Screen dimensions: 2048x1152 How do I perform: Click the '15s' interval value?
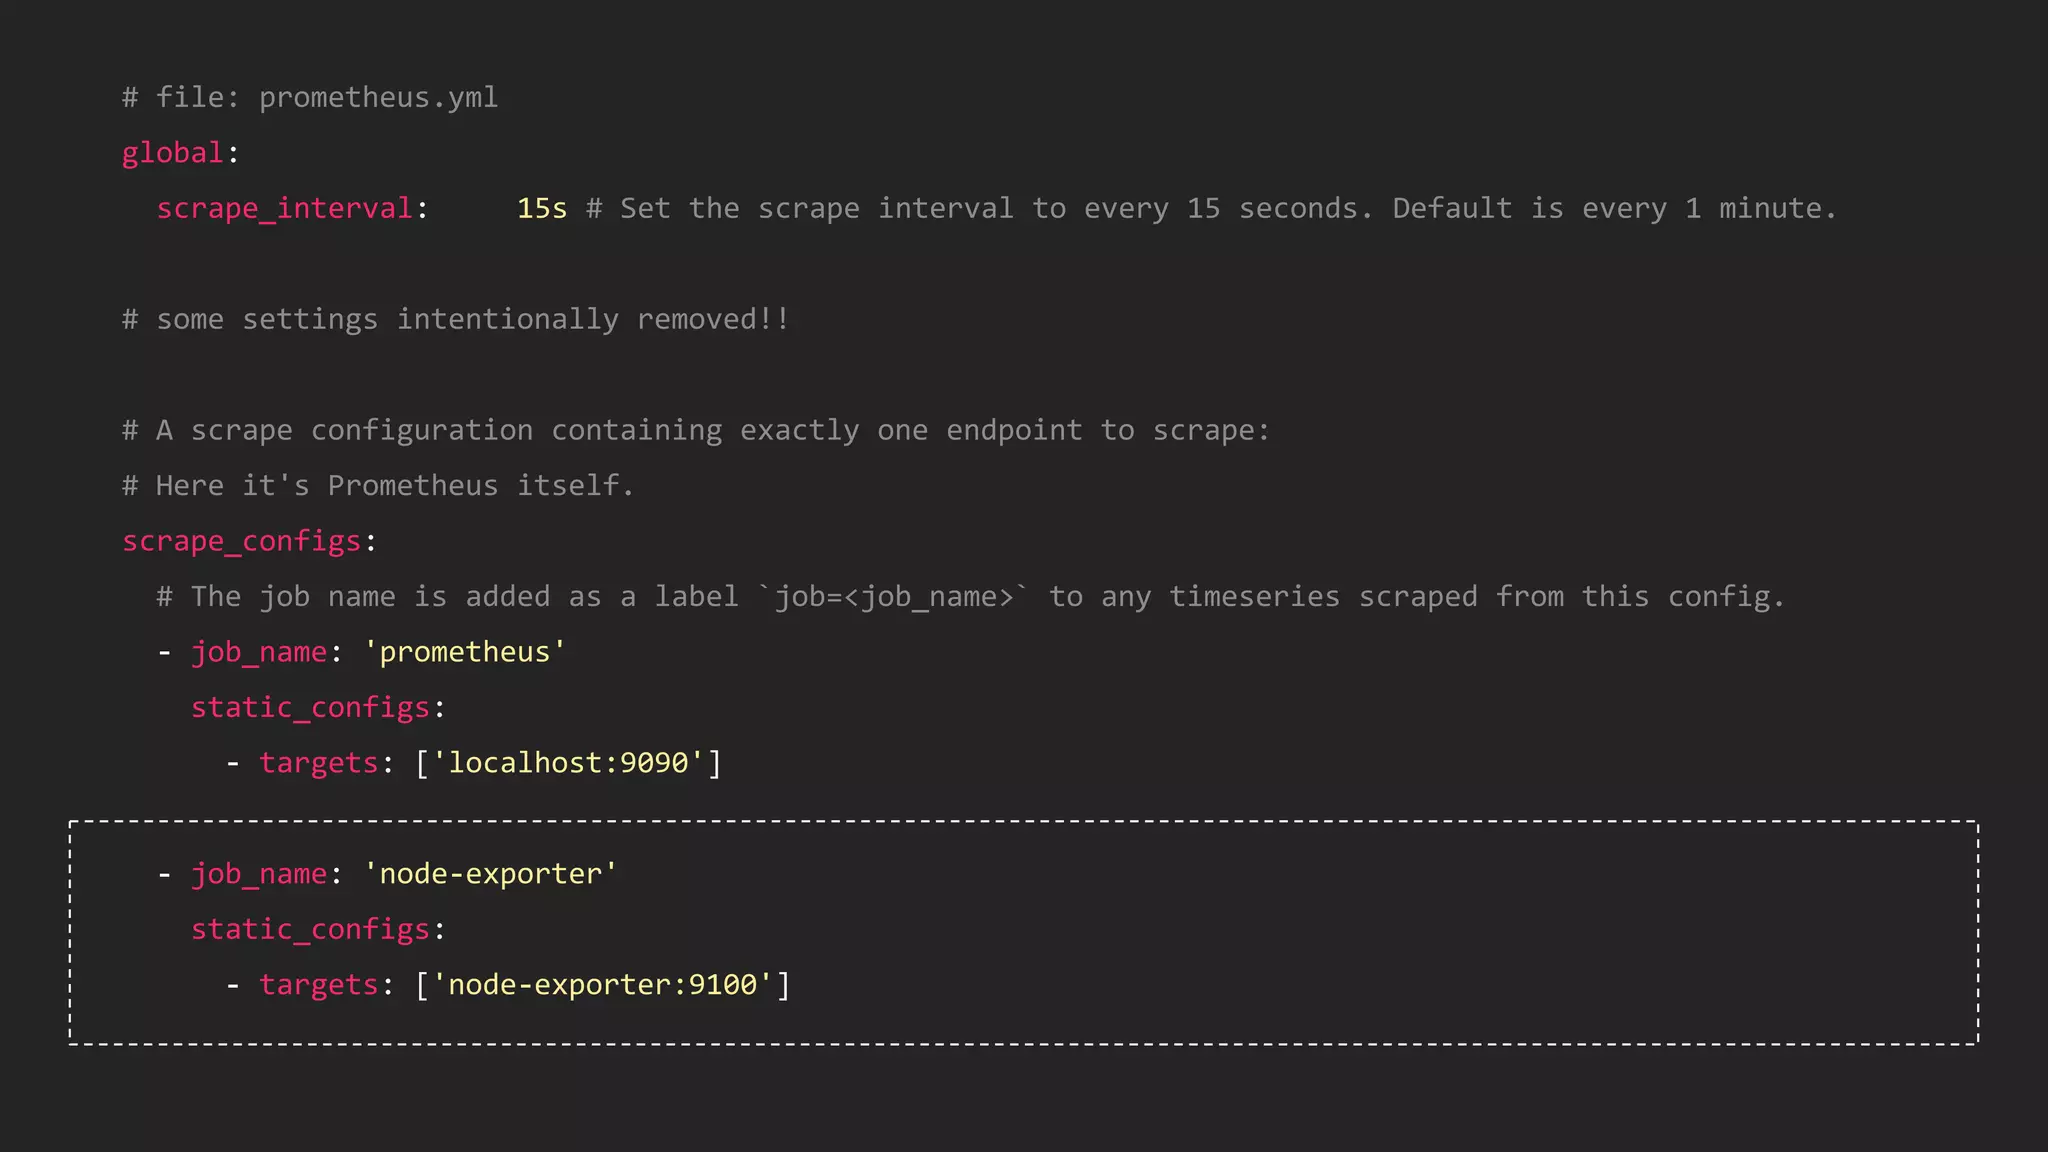(541, 208)
